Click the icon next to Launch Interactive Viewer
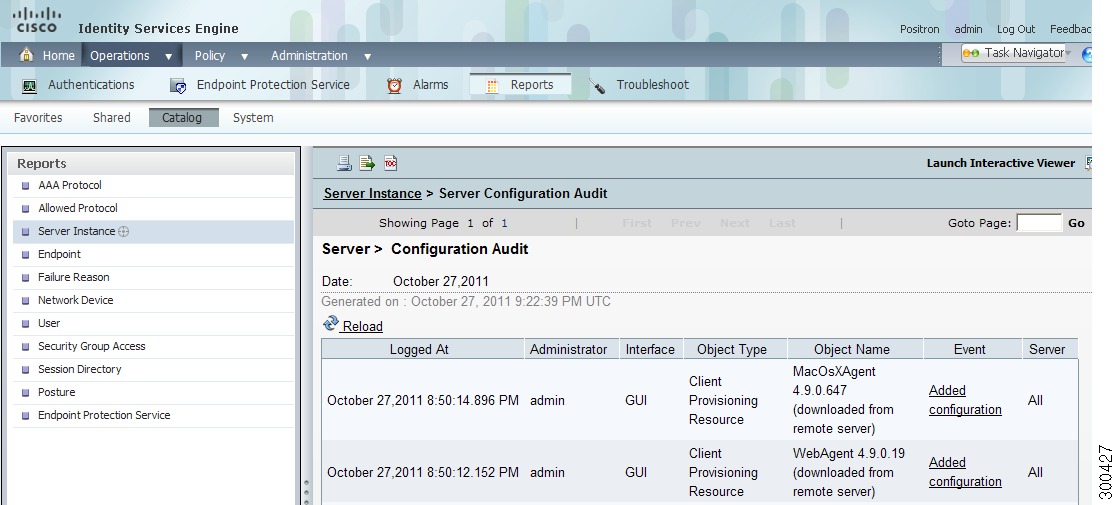 pos(1088,163)
